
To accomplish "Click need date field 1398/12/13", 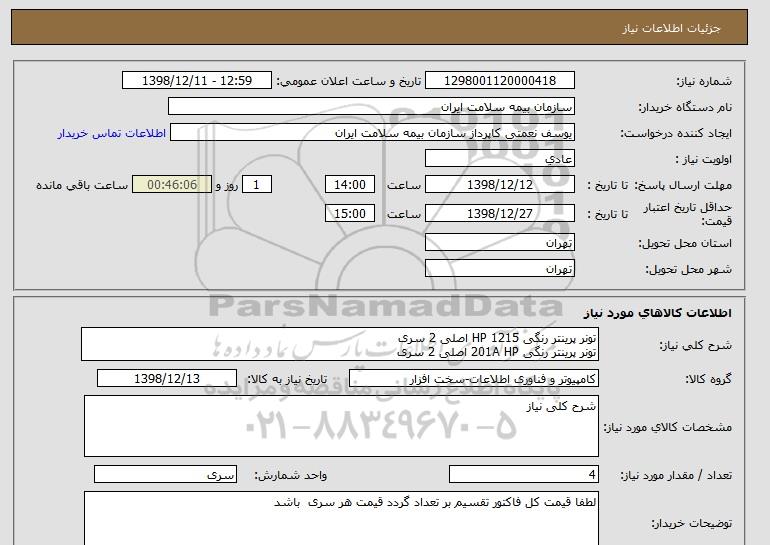I will 167,379.
